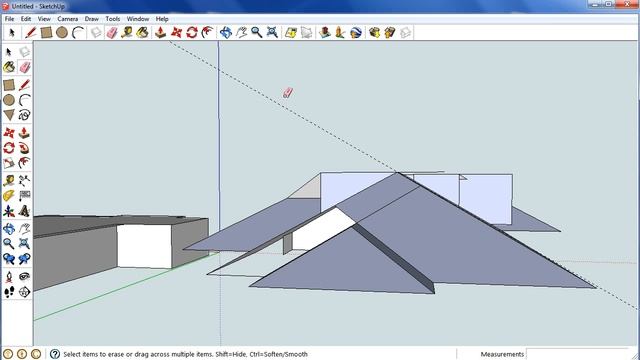Pick the Line pencil tool in top toolbar
This screenshot has height=360, width=640.
point(31,33)
